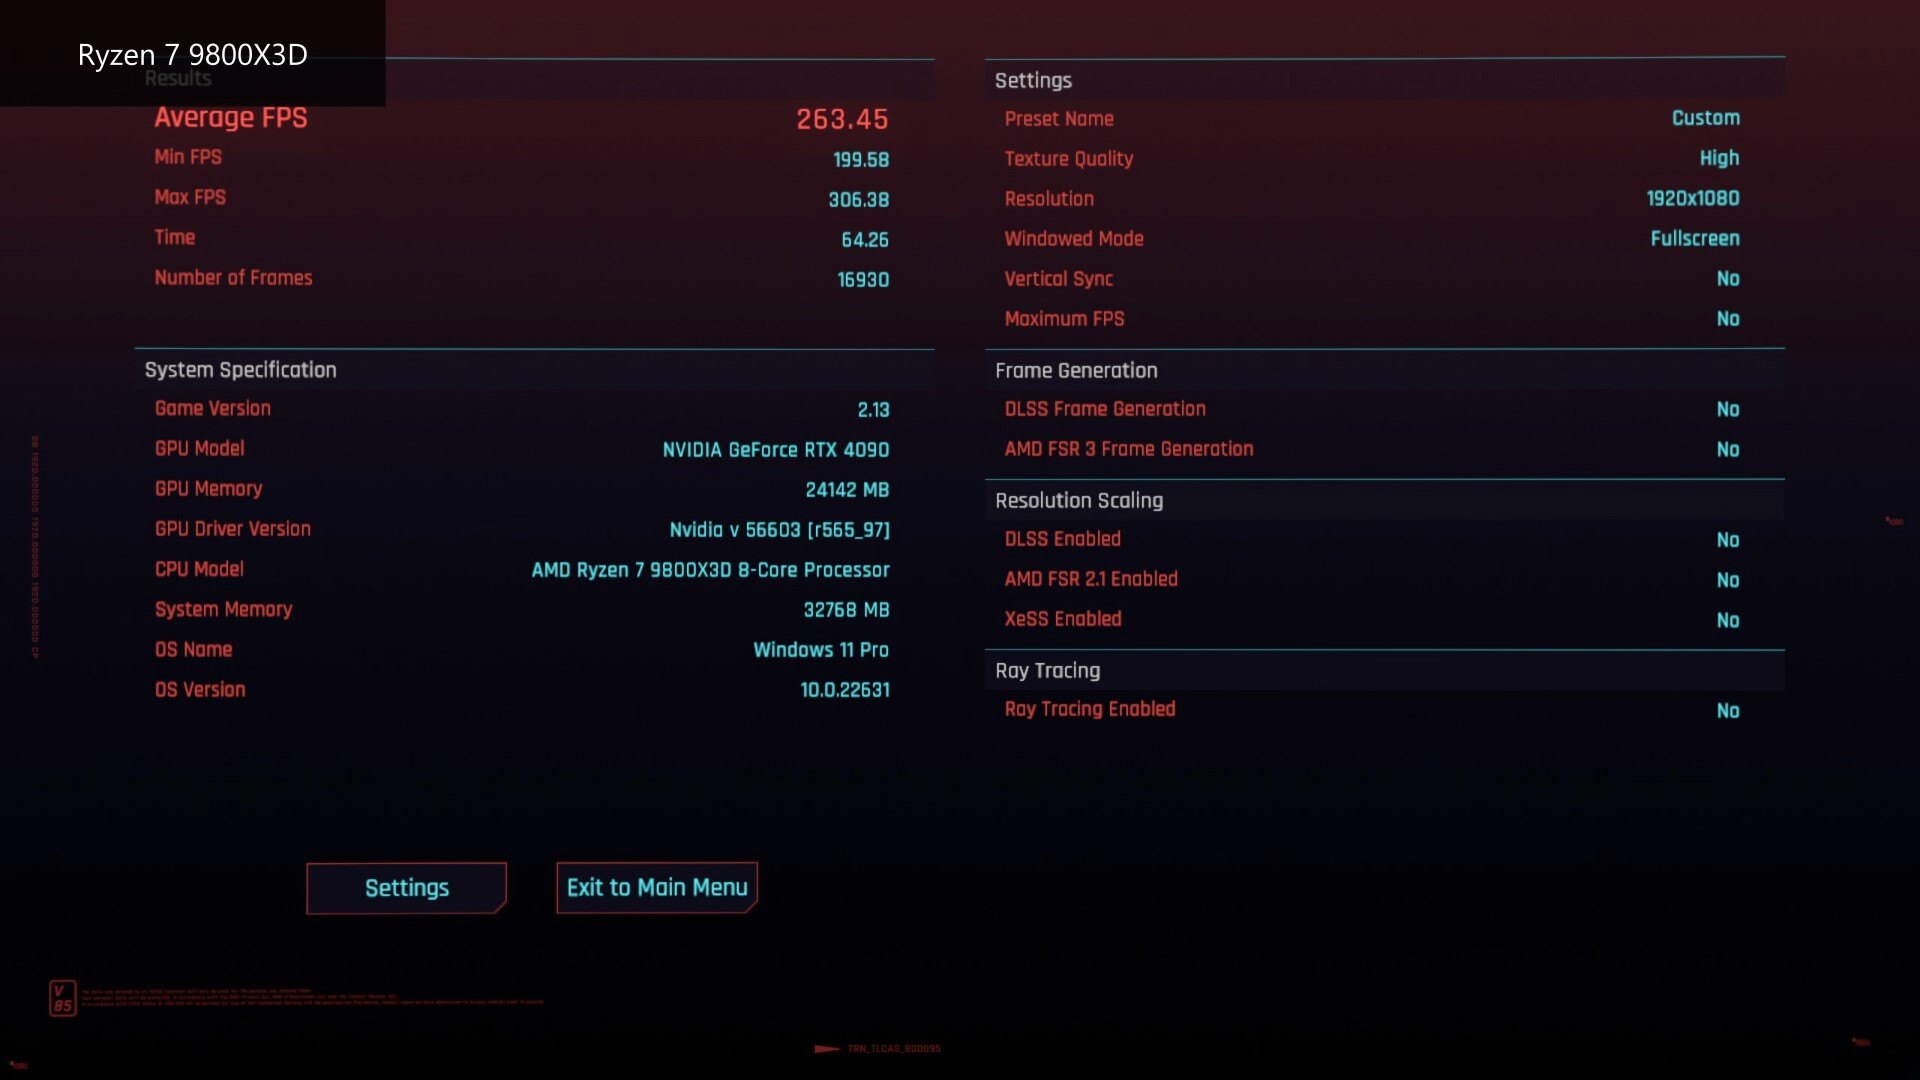The width and height of the screenshot is (1920, 1080).
Task: Click the Settings button
Action: click(406, 886)
